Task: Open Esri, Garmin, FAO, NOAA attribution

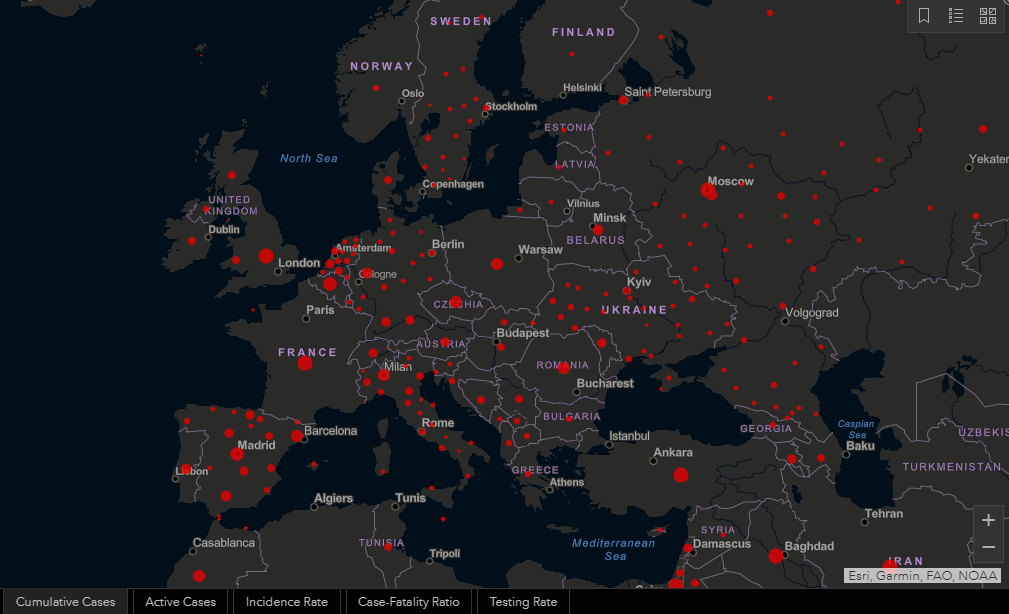Action: [x=922, y=575]
